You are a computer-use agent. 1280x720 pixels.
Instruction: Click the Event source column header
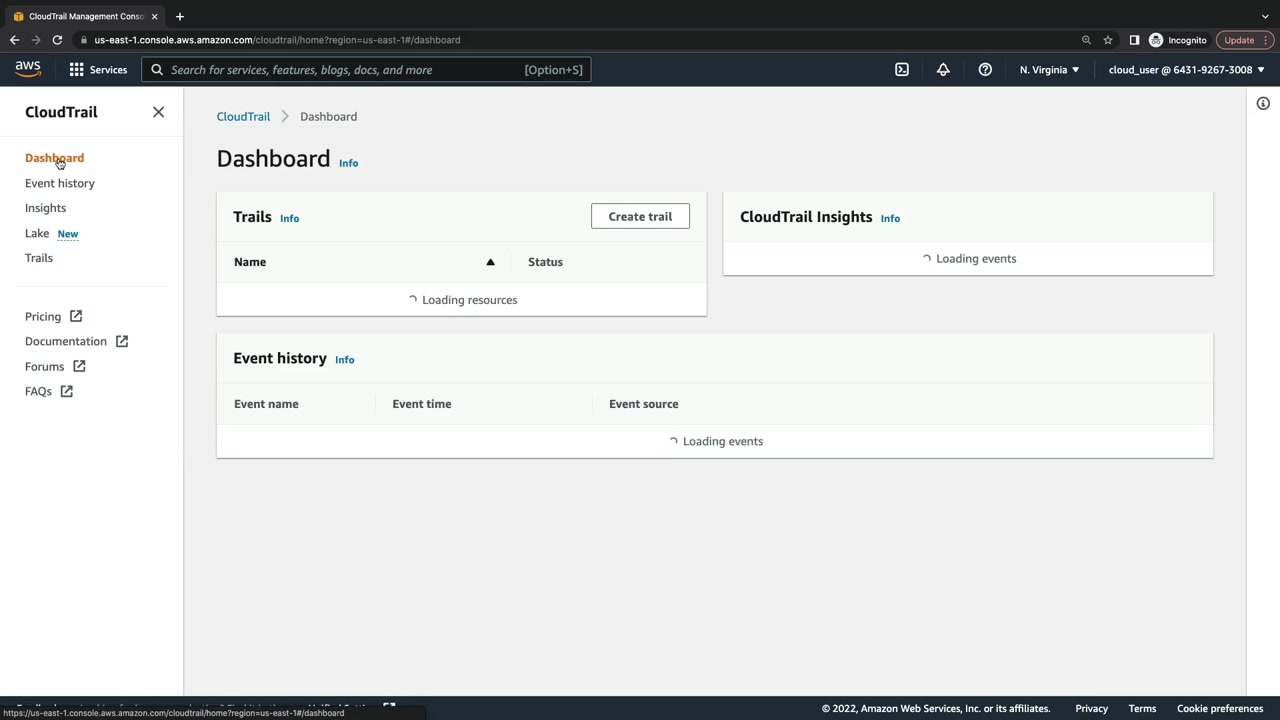point(644,404)
